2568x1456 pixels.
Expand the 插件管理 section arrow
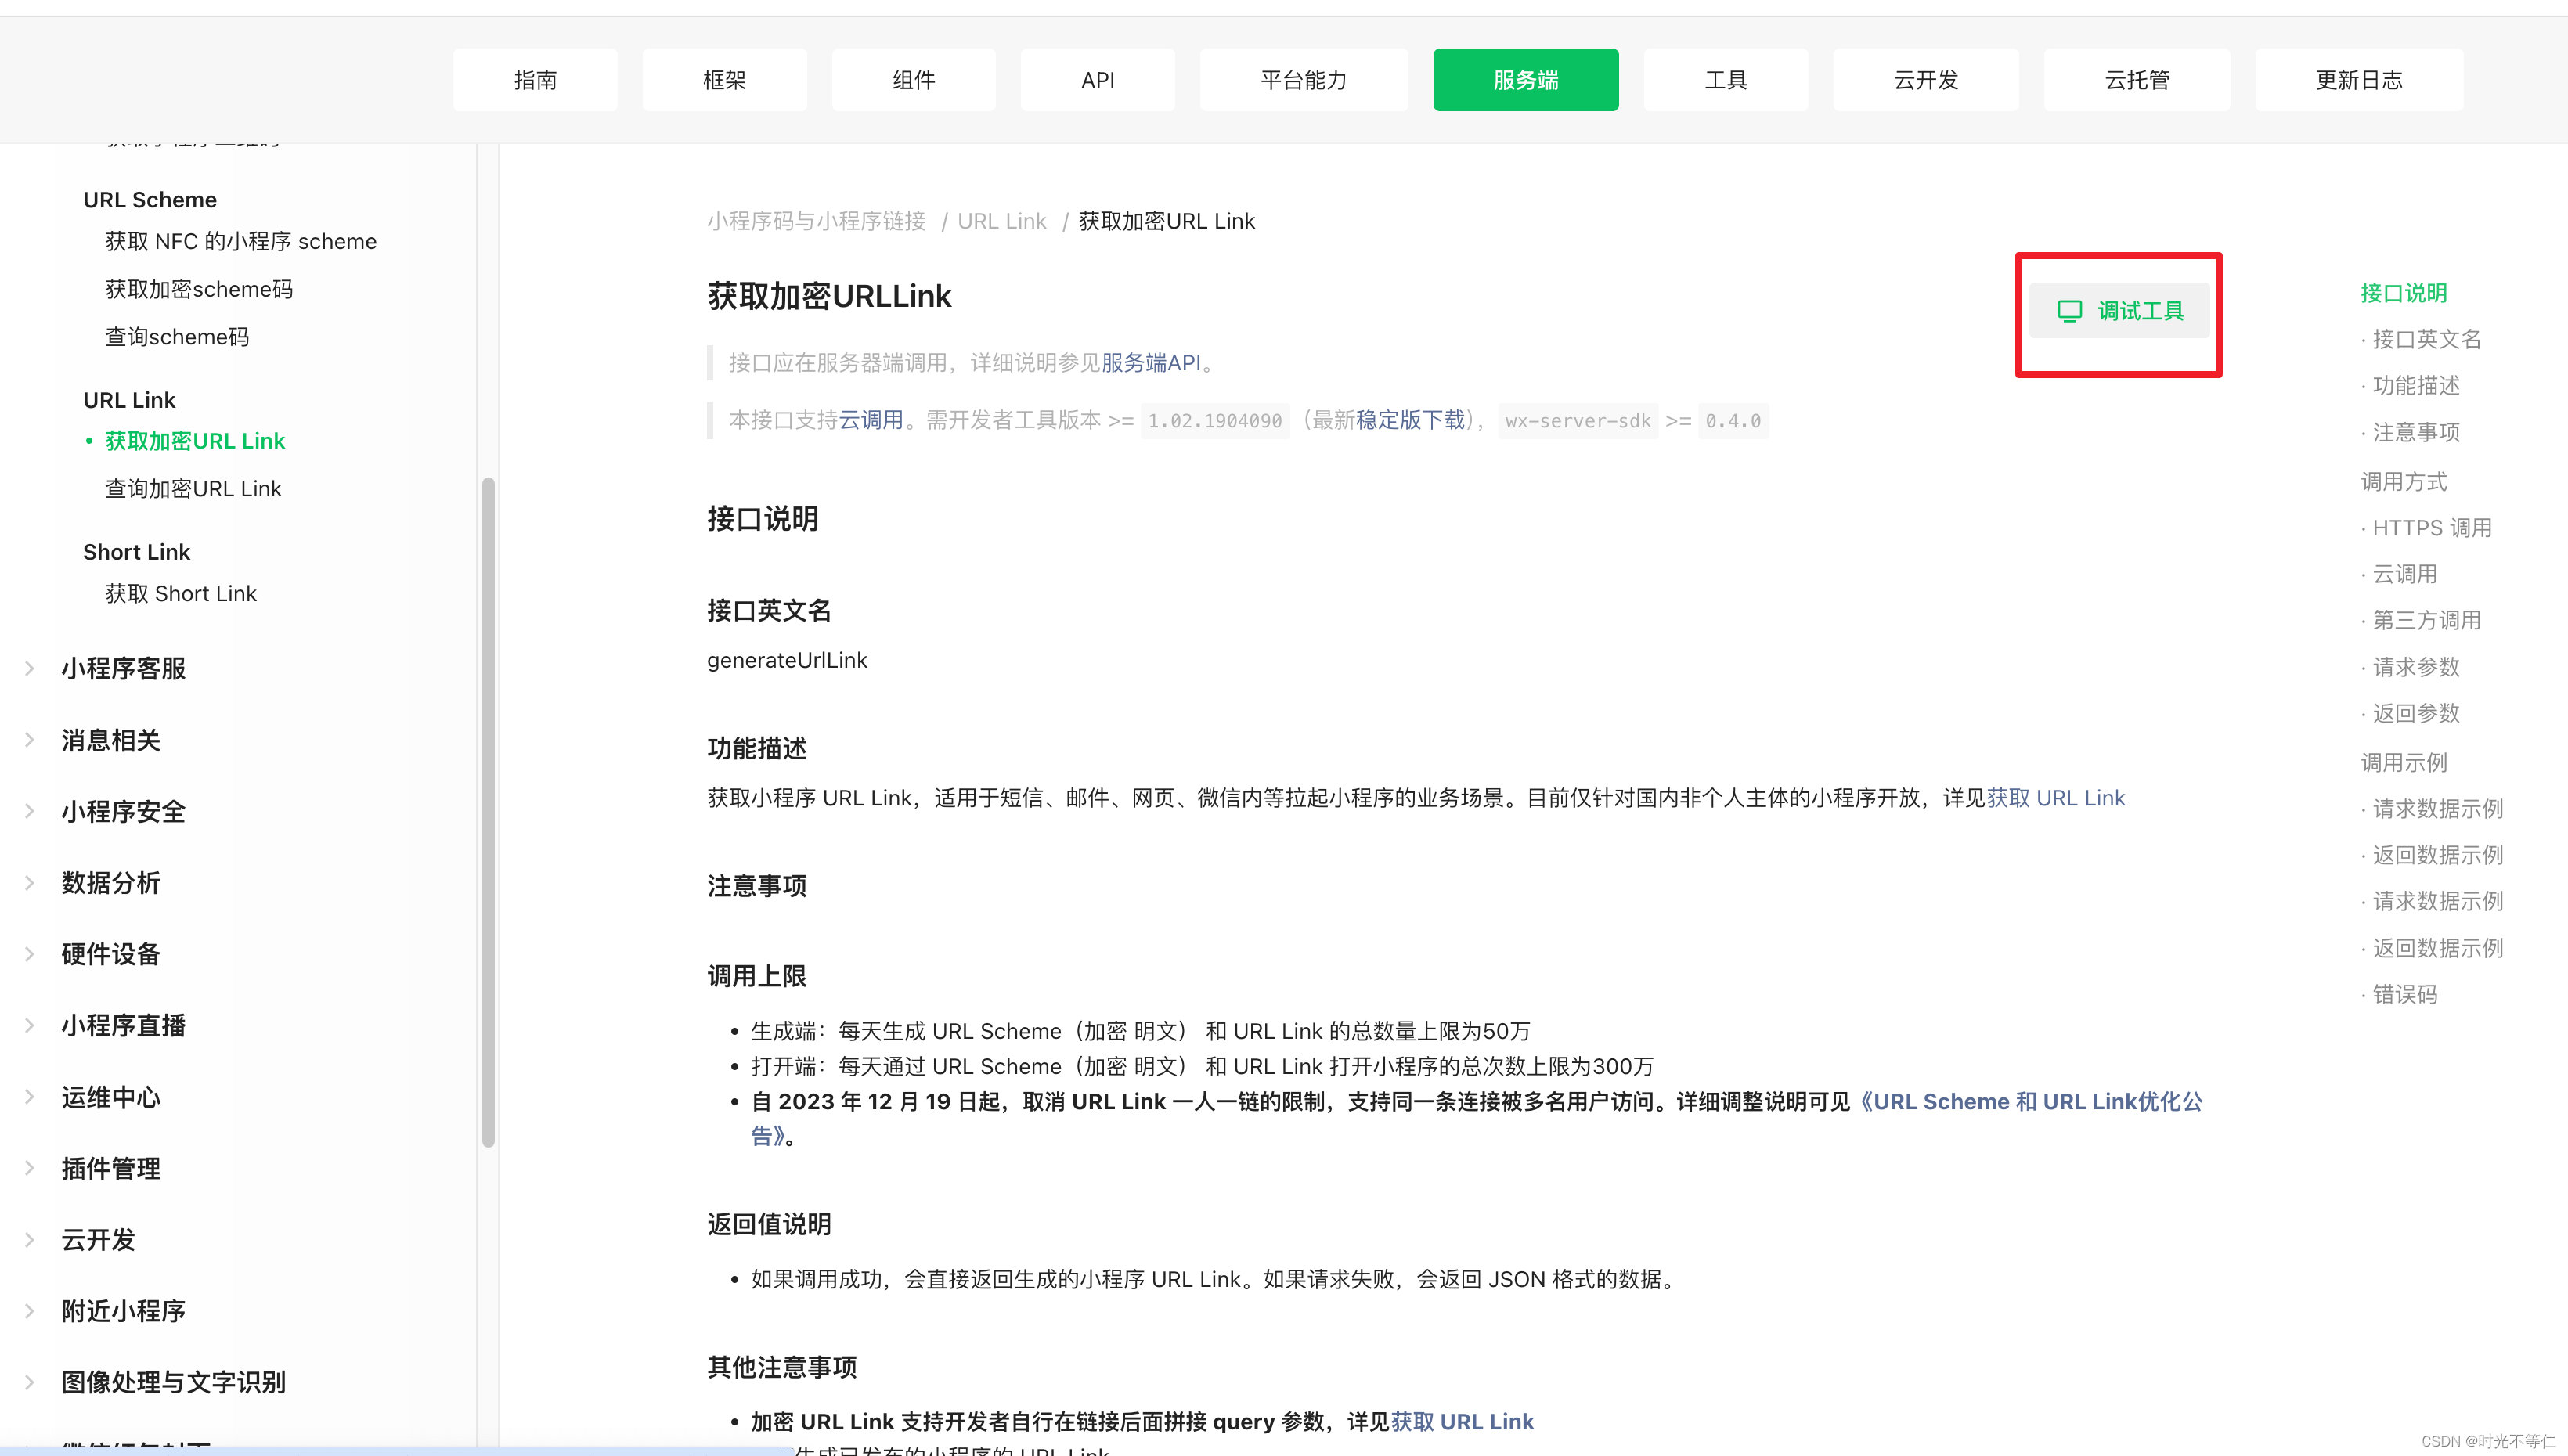click(x=30, y=1168)
